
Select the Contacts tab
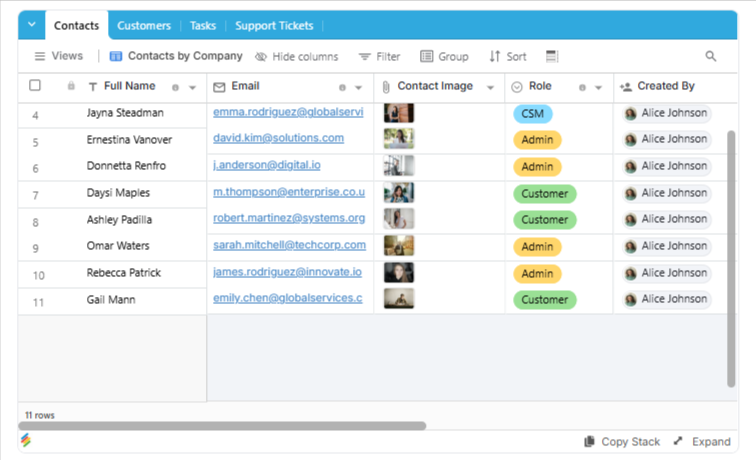pos(76,26)
